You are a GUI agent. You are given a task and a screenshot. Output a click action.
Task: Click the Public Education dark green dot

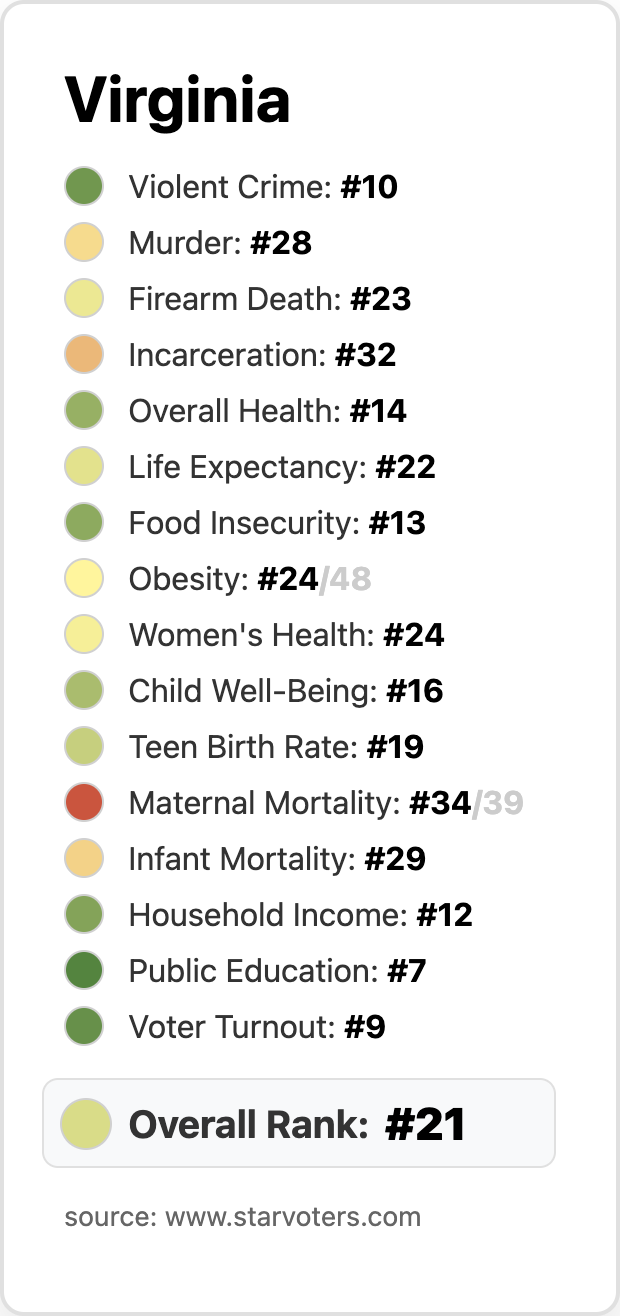click(84, 971)
